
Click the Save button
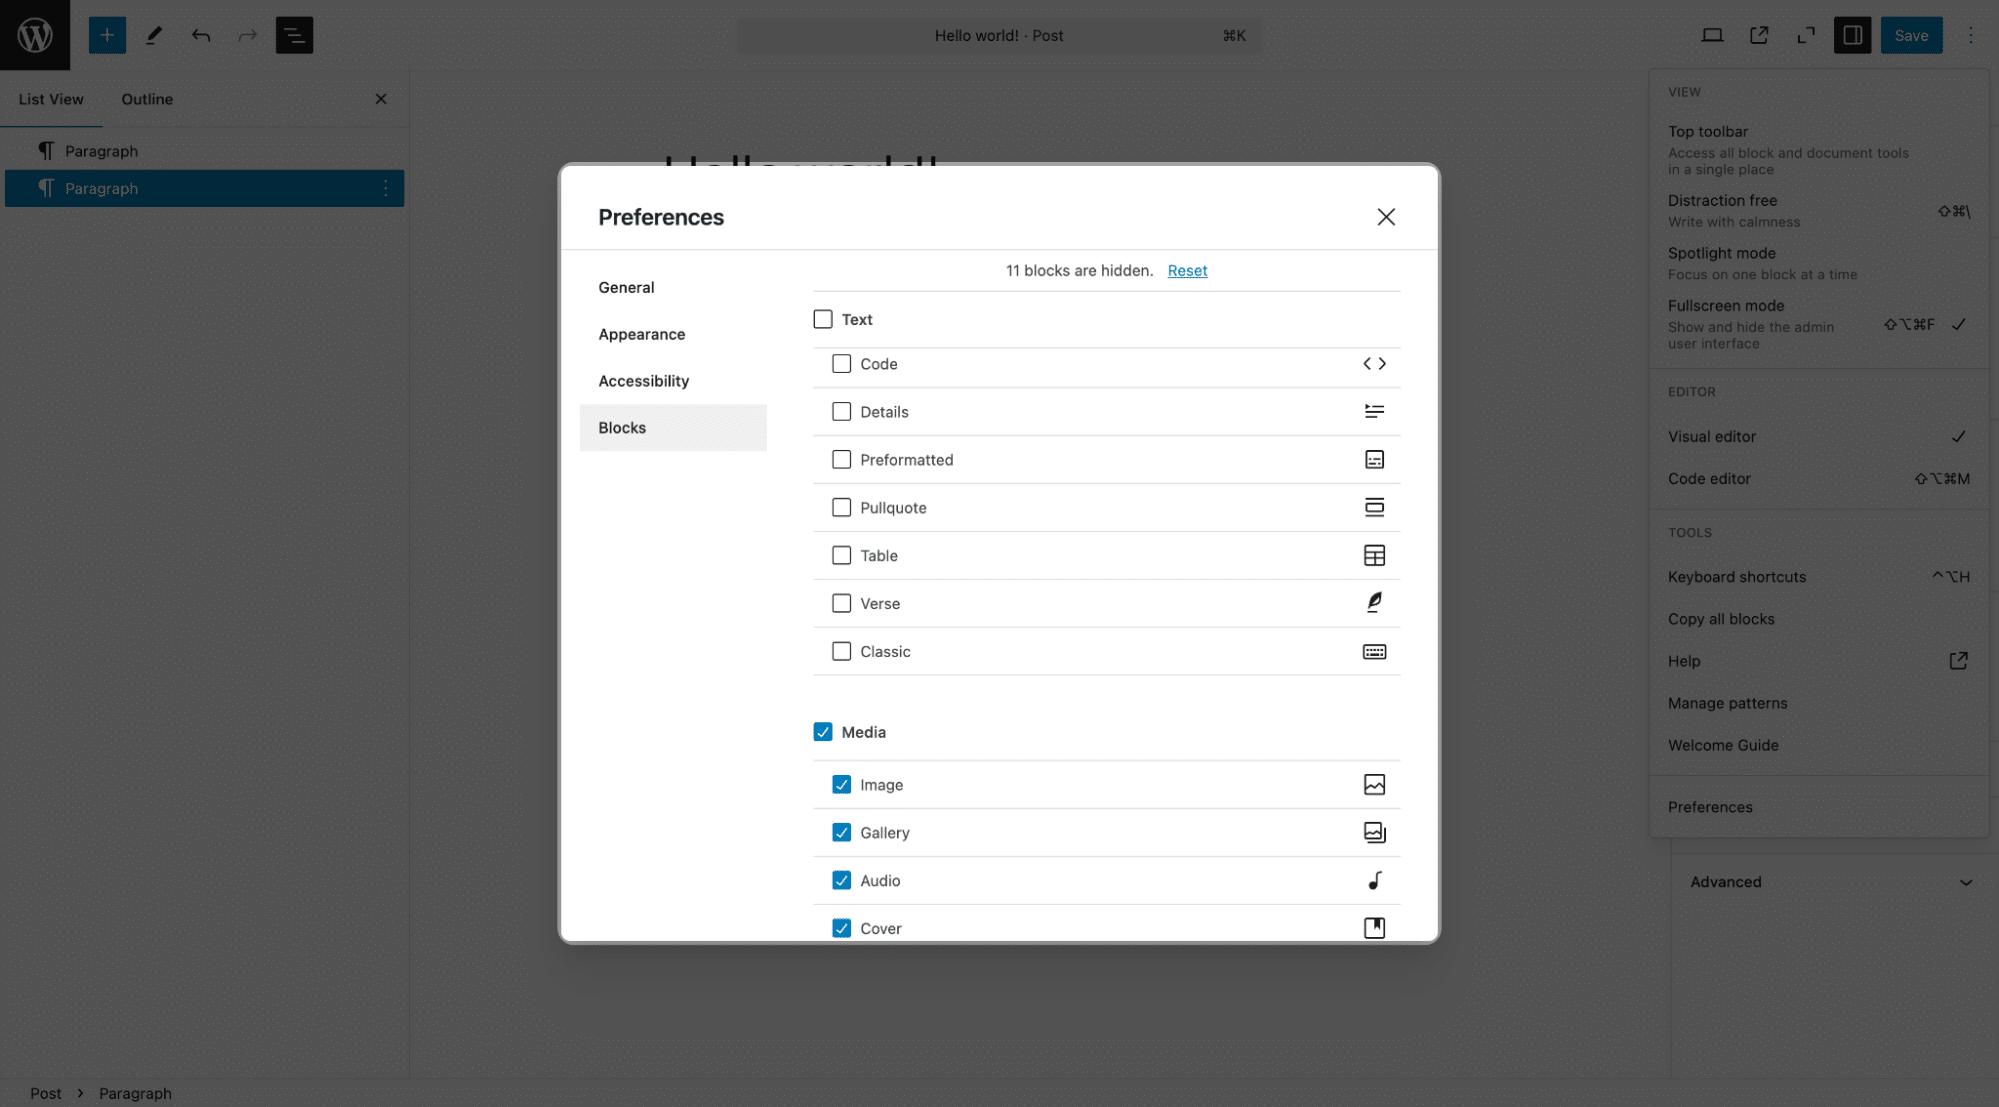(1911, 35)
